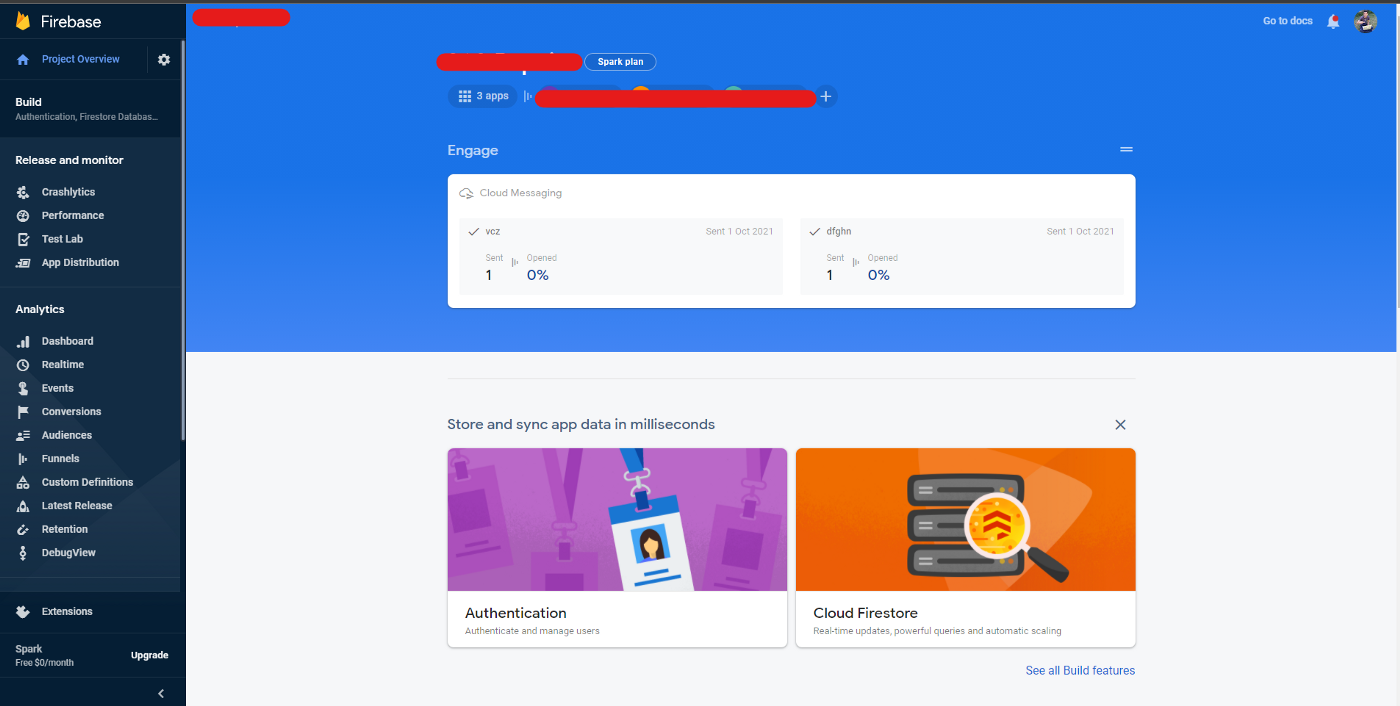Click the App Distribution icon
The height and width of the screenshot is (706, 1400).
[x=23, y=263]
